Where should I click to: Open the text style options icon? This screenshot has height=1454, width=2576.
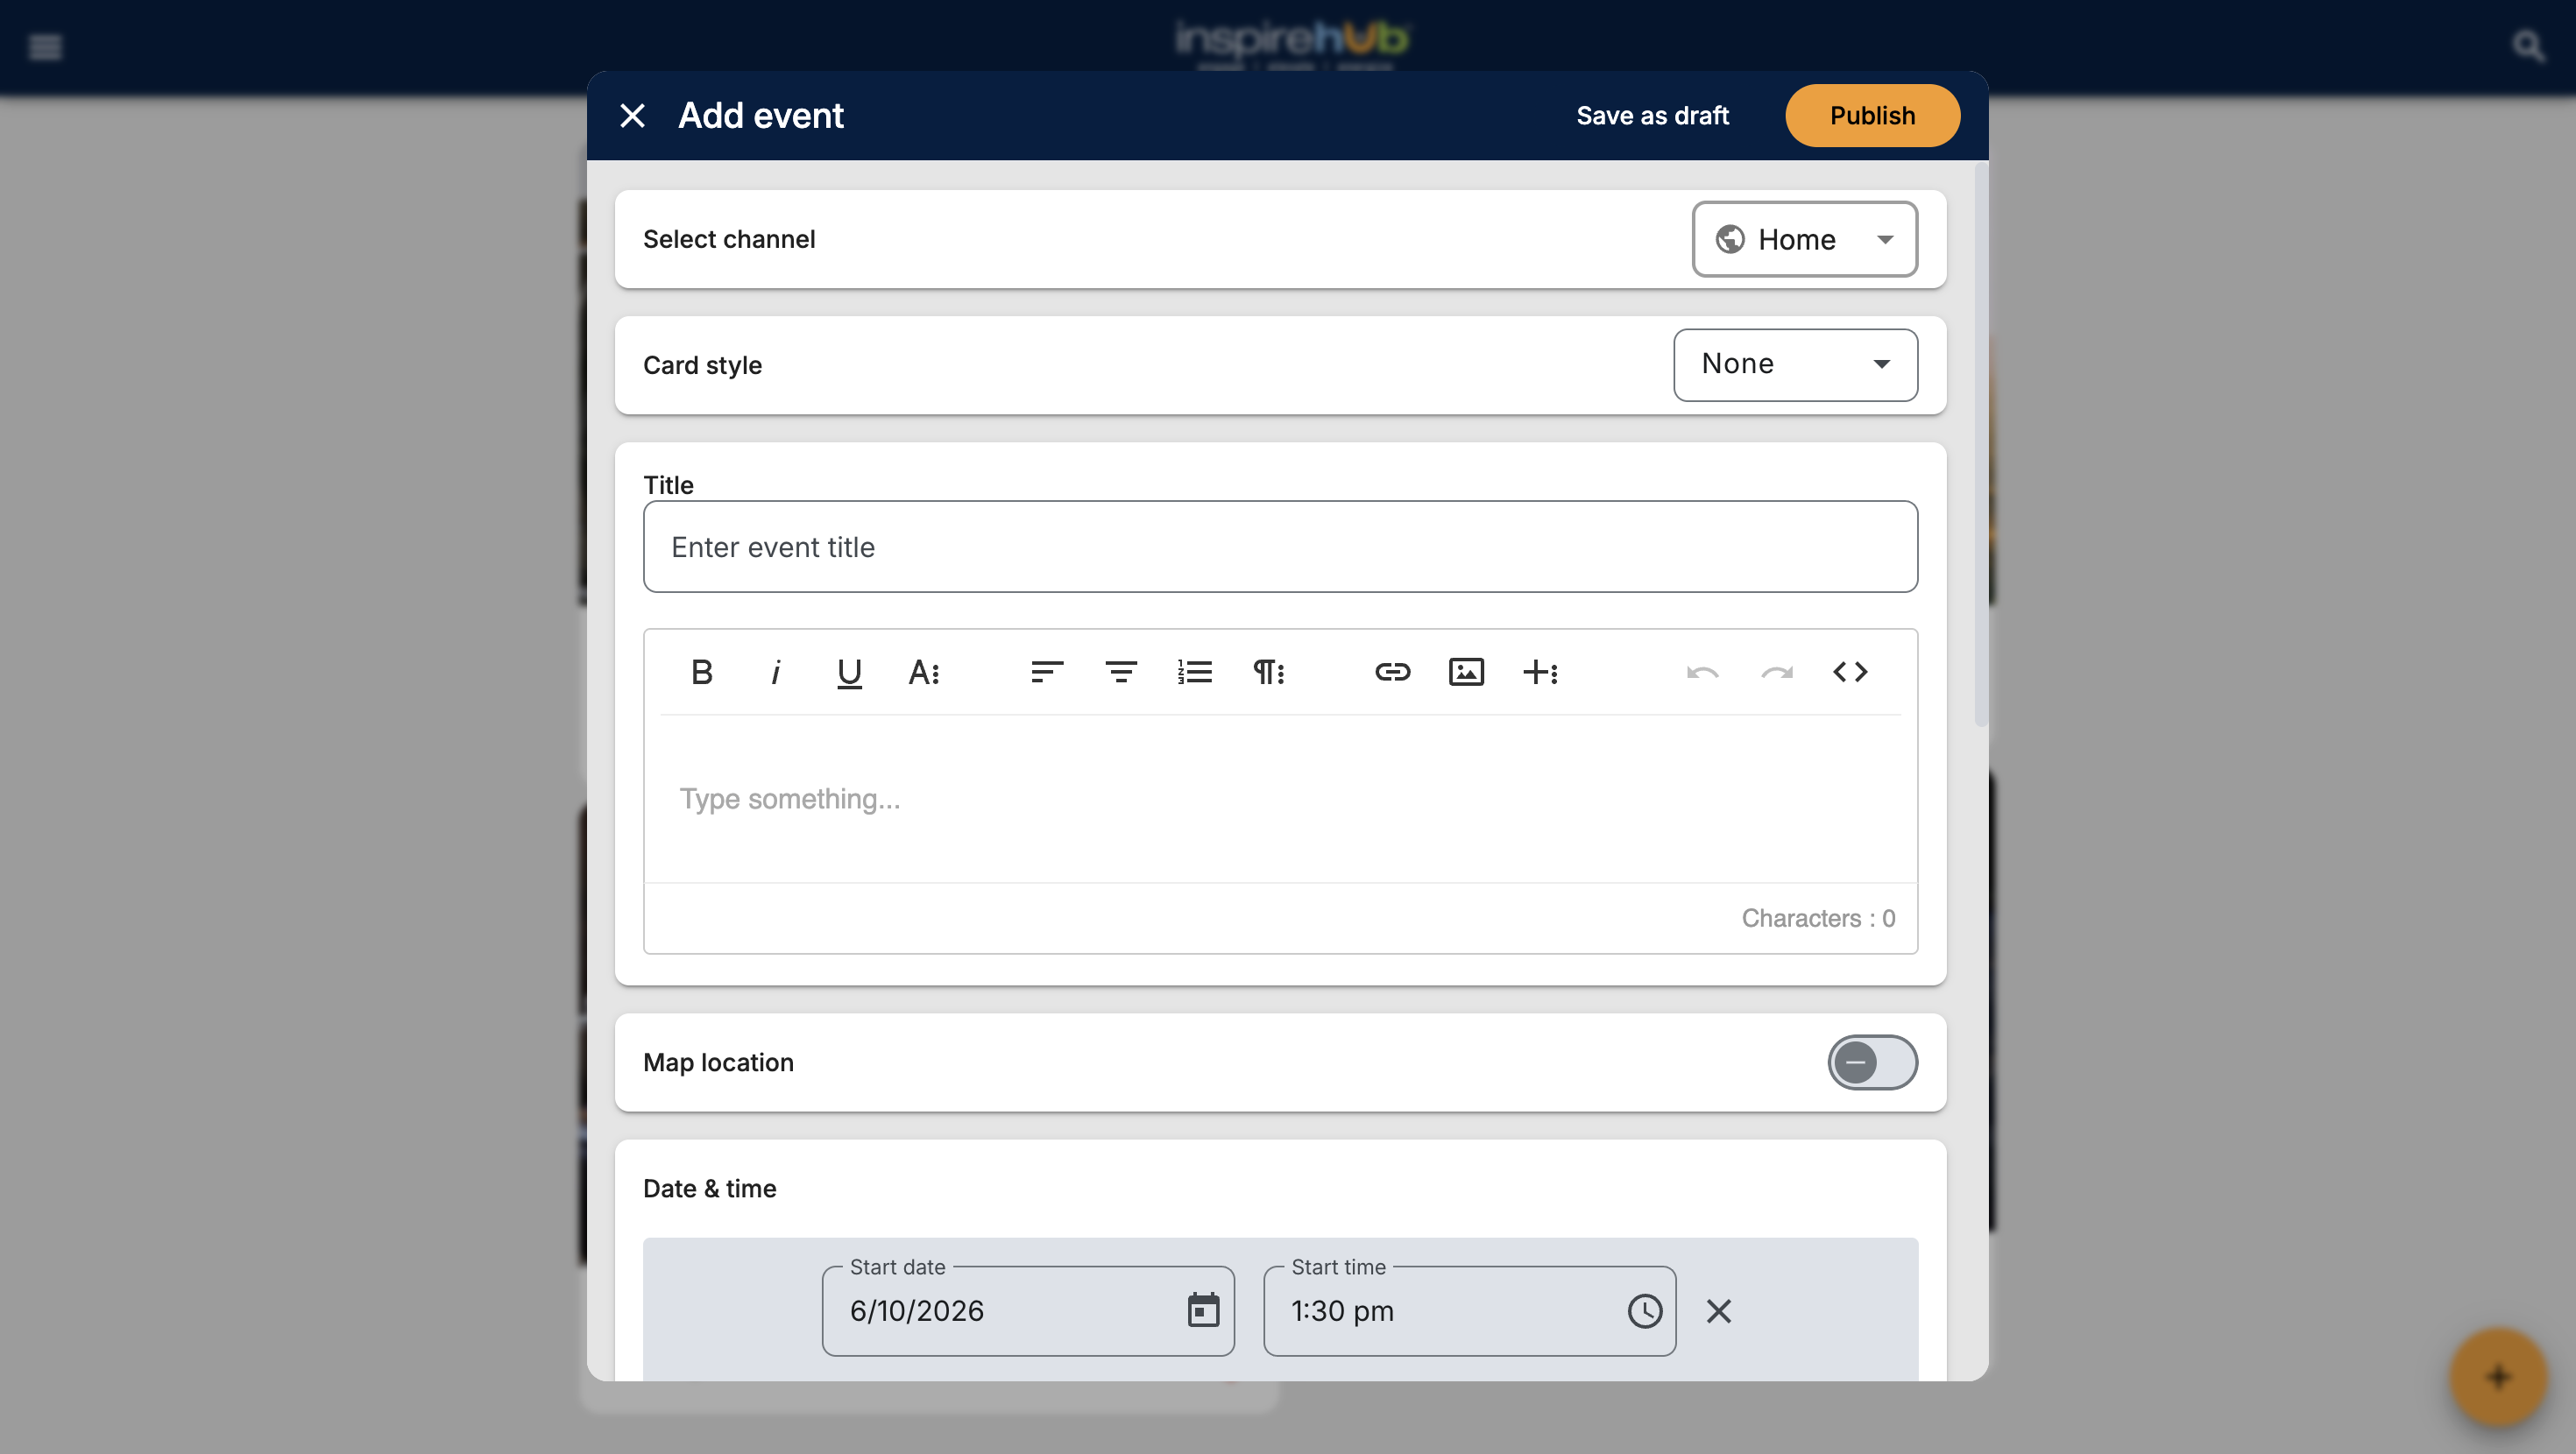[923, 672]
